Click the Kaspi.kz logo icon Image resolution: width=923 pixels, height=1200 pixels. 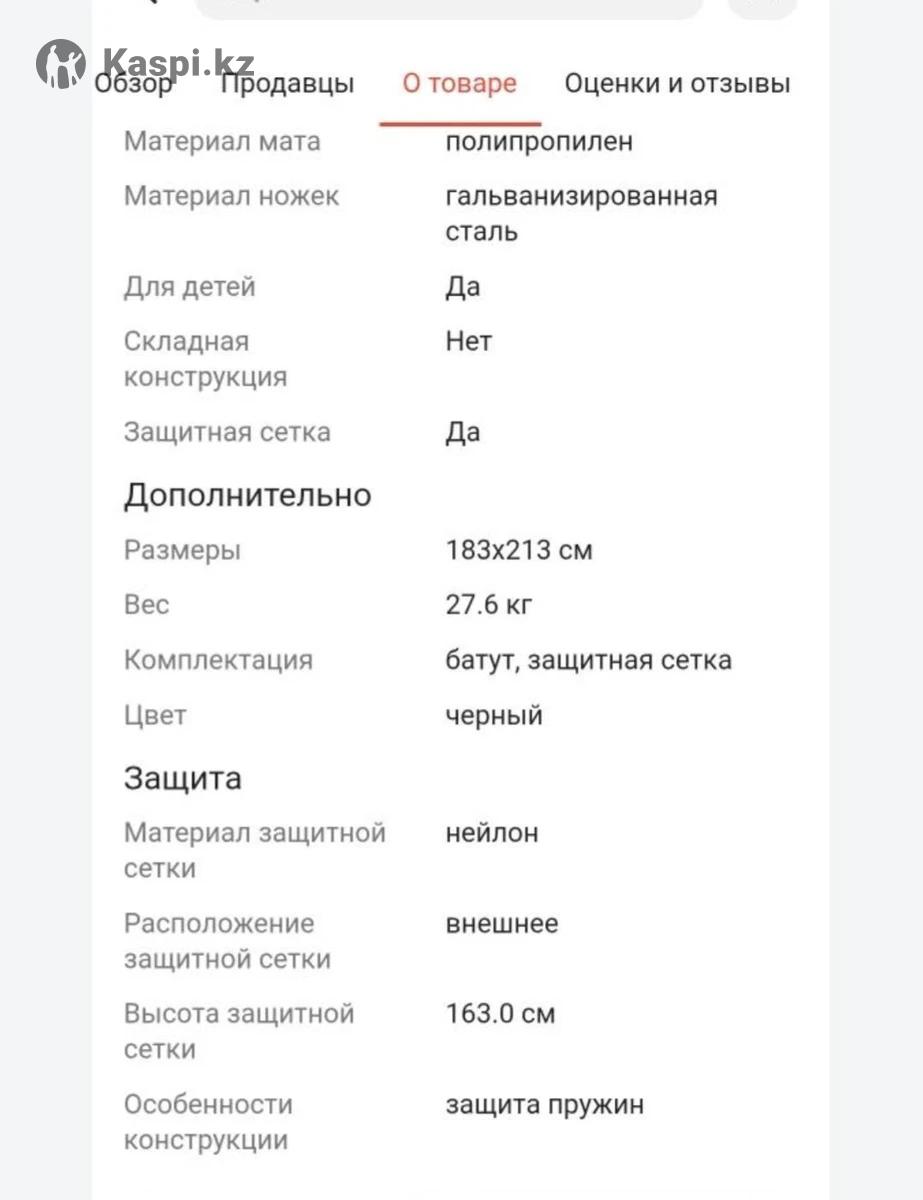click(60, 63)
